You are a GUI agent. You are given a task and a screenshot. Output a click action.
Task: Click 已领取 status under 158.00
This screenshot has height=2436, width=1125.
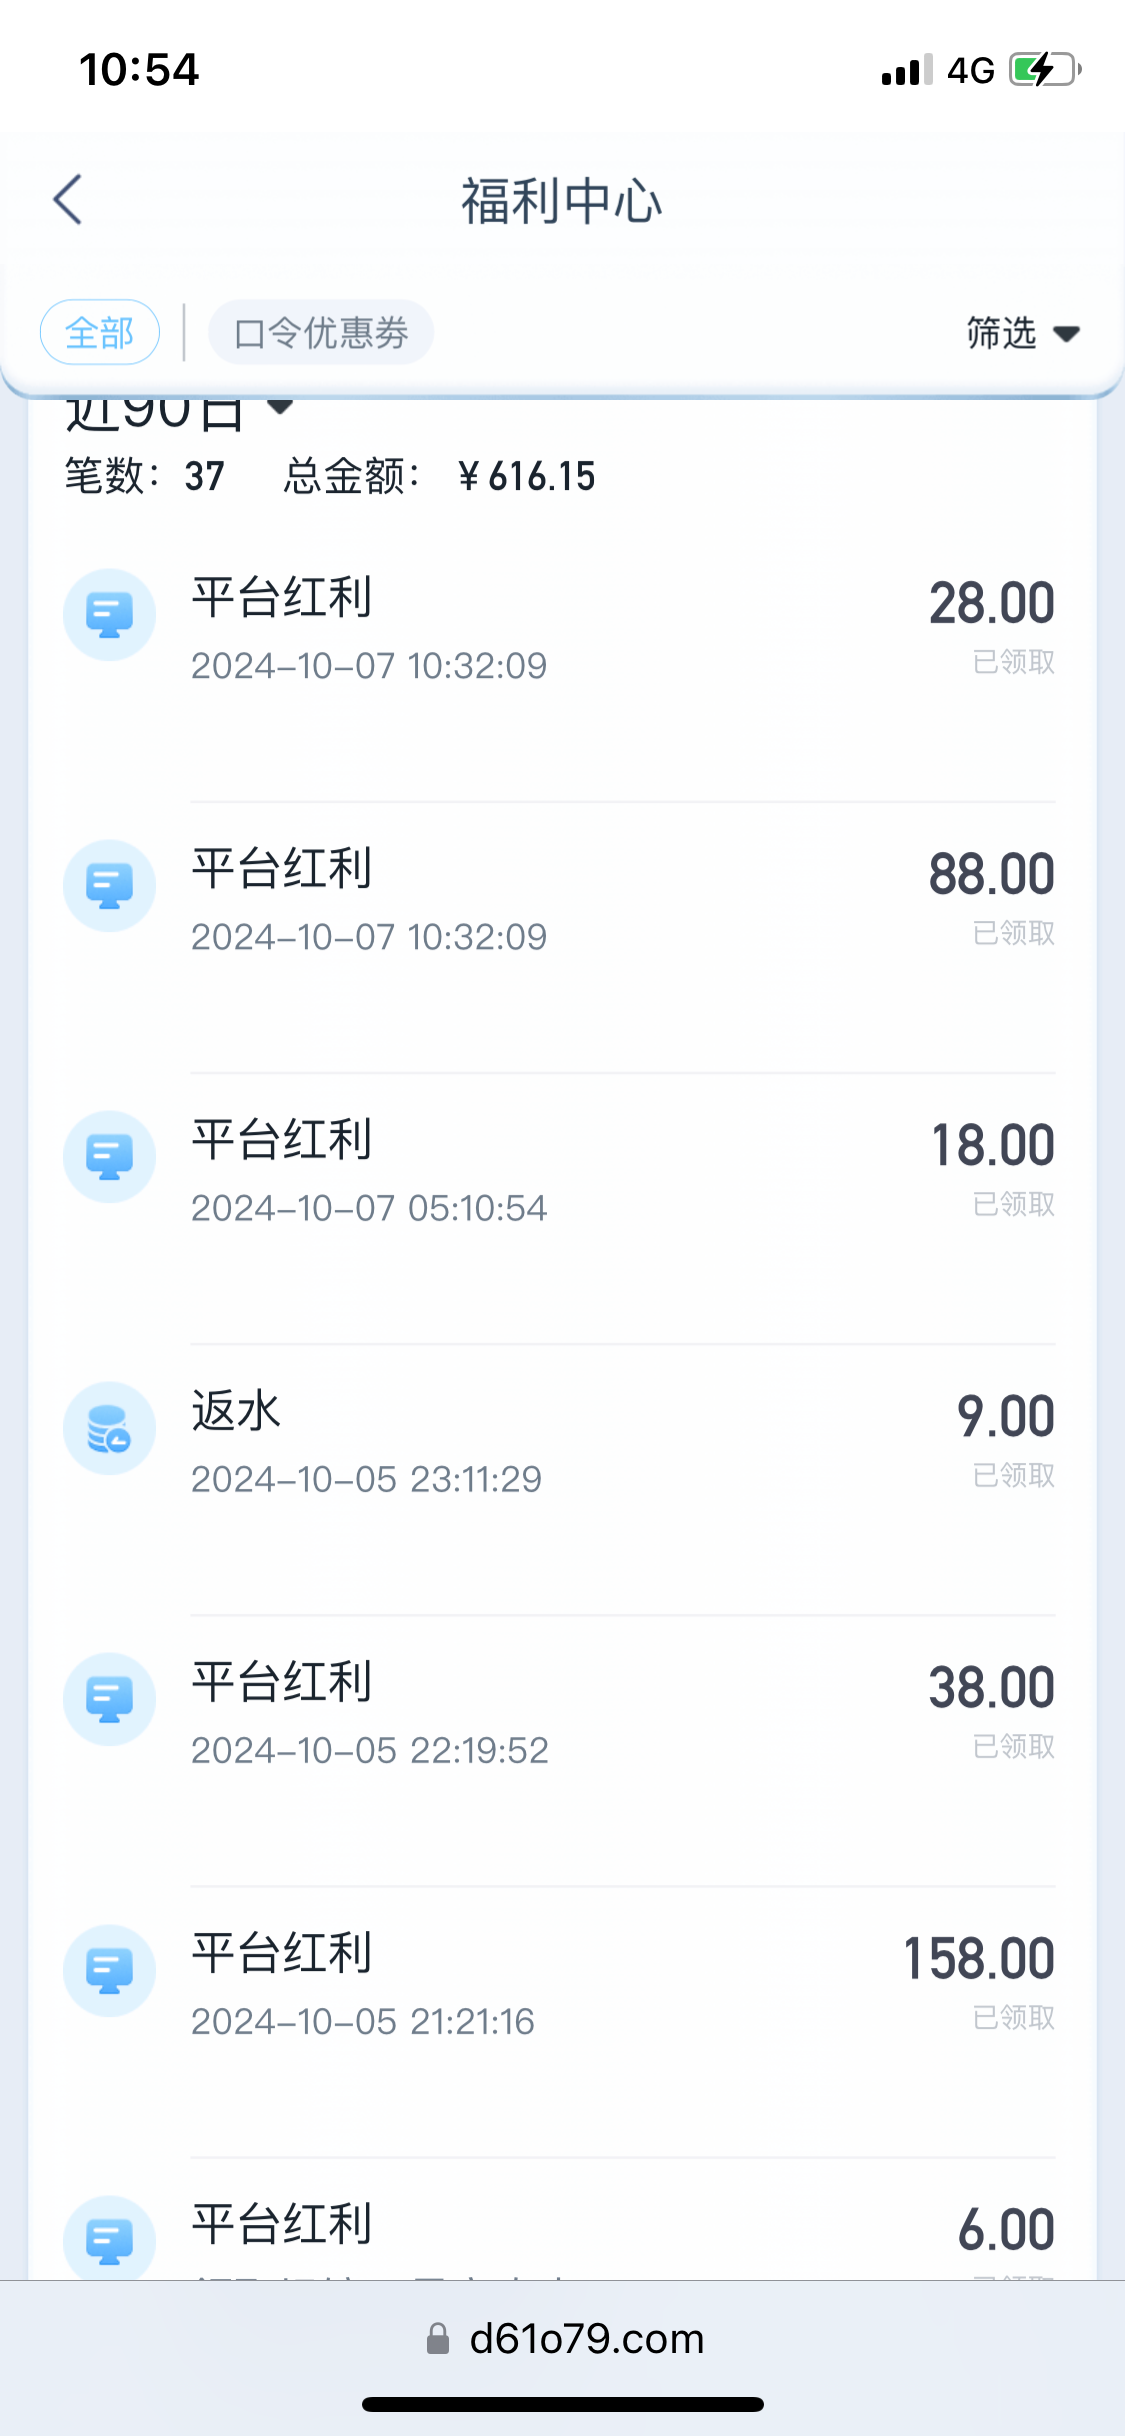coord(1014,2018)
